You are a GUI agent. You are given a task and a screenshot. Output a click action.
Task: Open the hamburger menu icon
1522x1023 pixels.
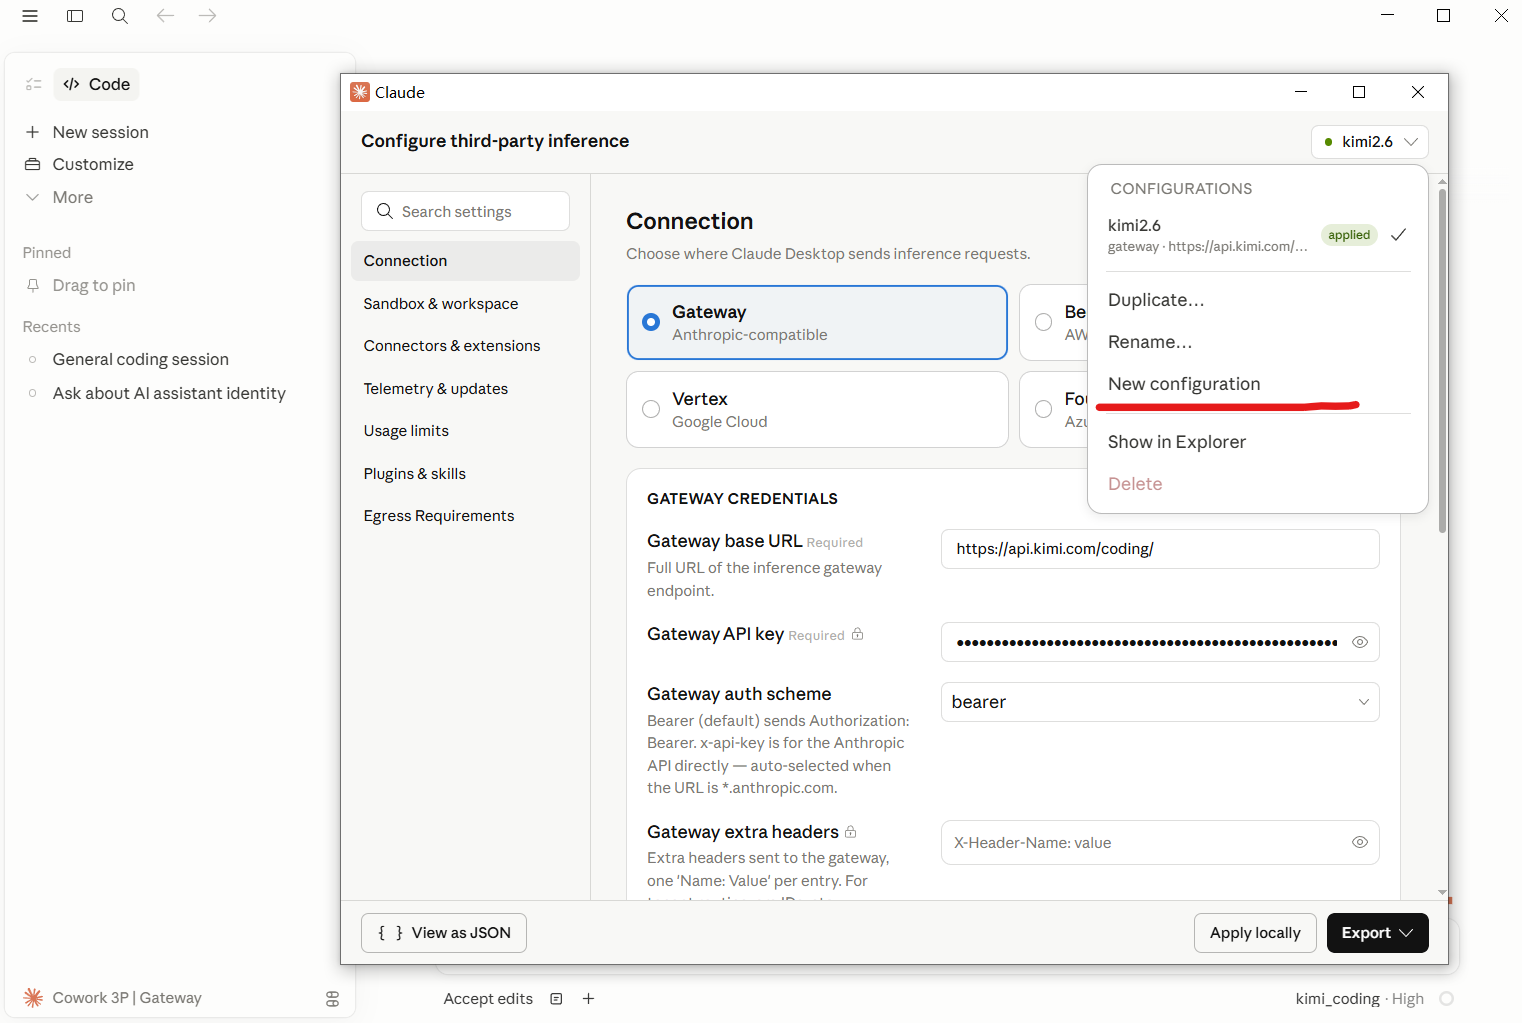tap(30, 16)
